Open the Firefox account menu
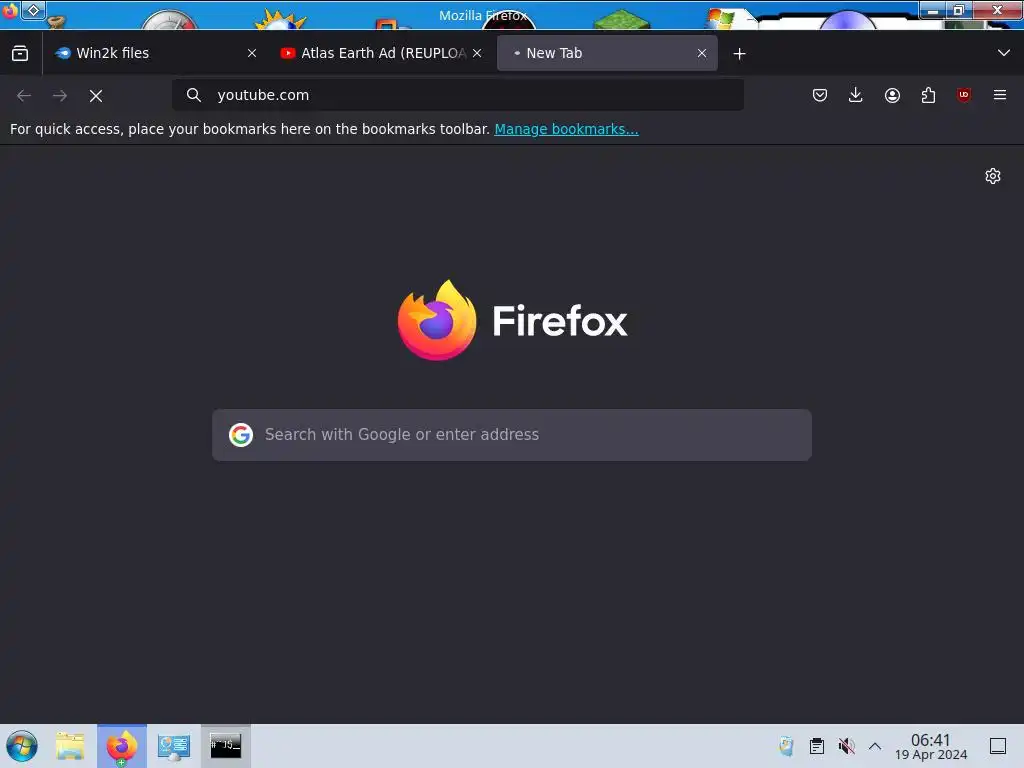 [892, 95]
